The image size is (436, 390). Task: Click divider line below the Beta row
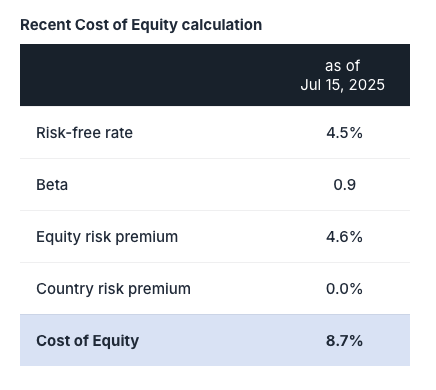pos(215,210)
